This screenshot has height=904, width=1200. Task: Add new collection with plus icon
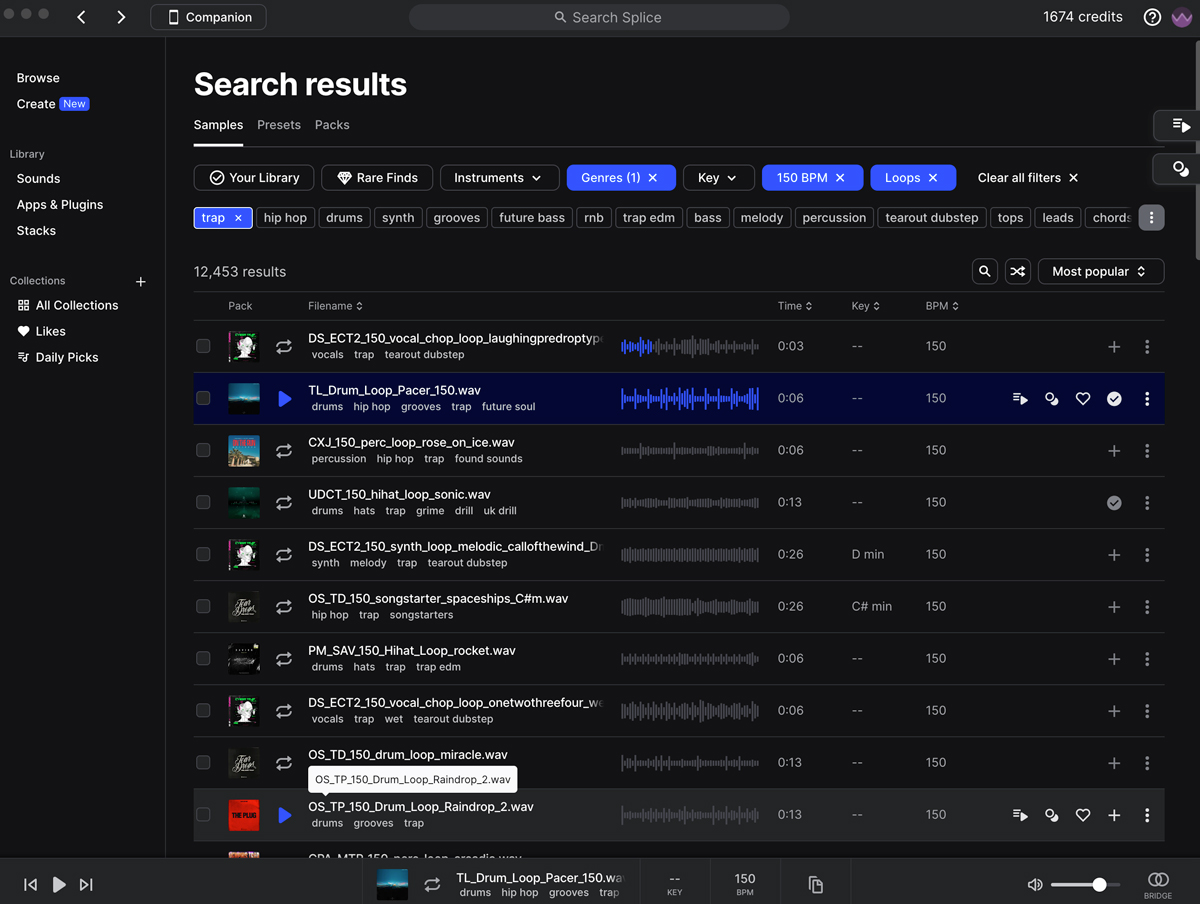pos(141,281)
